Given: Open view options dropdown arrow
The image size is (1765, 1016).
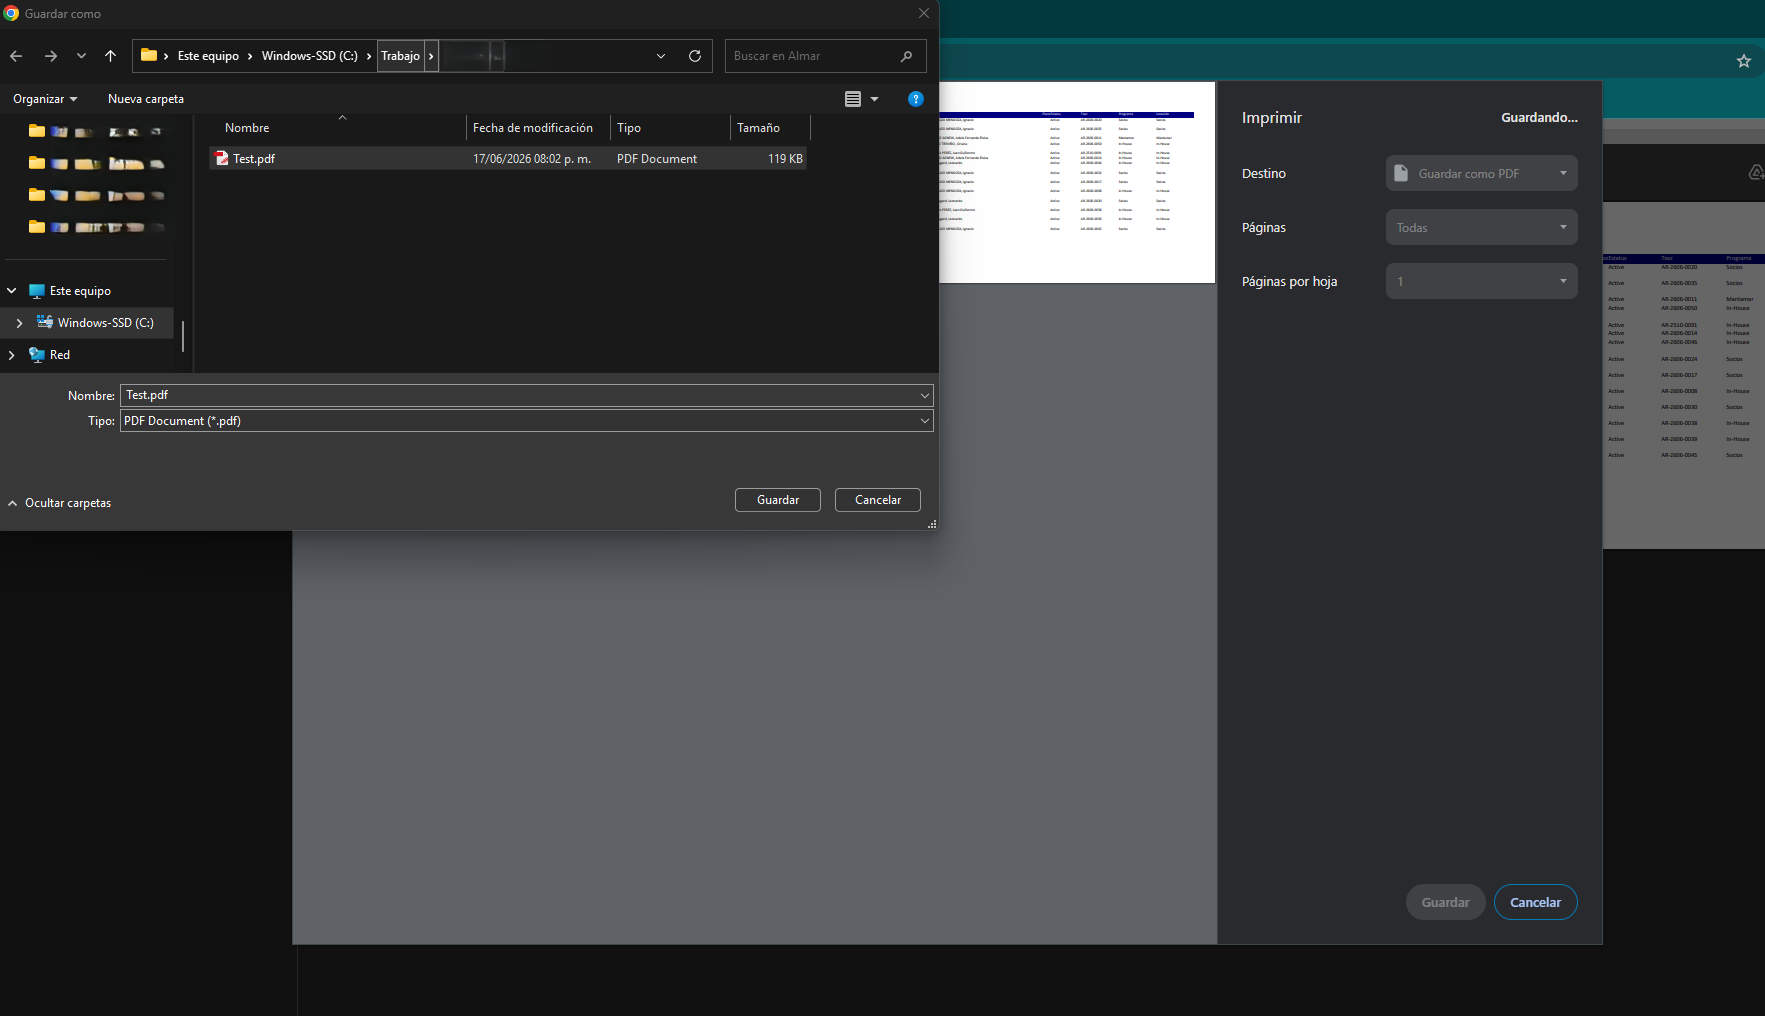Looking at the screenshot, I should (874, 99).
